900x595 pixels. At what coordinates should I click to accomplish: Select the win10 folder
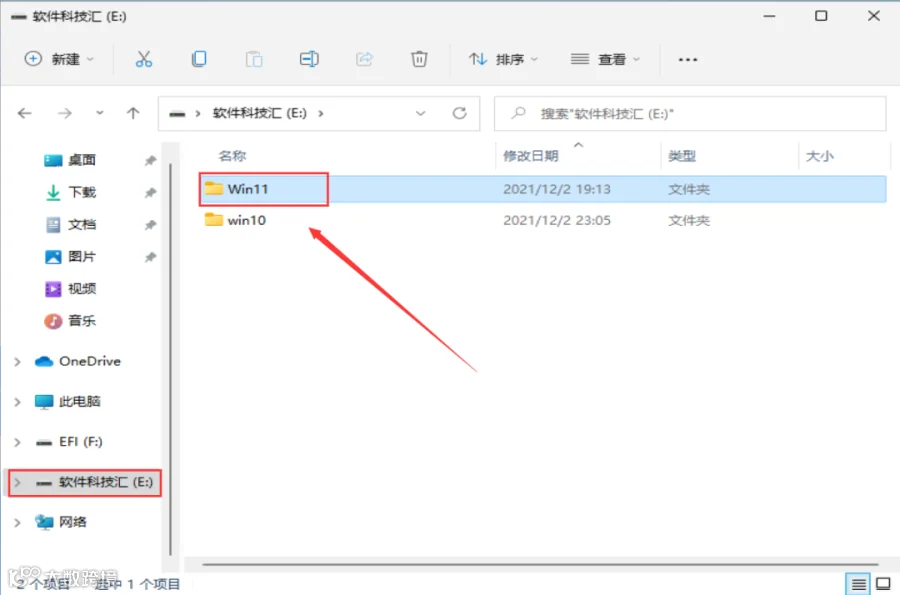tap(247, 220)
